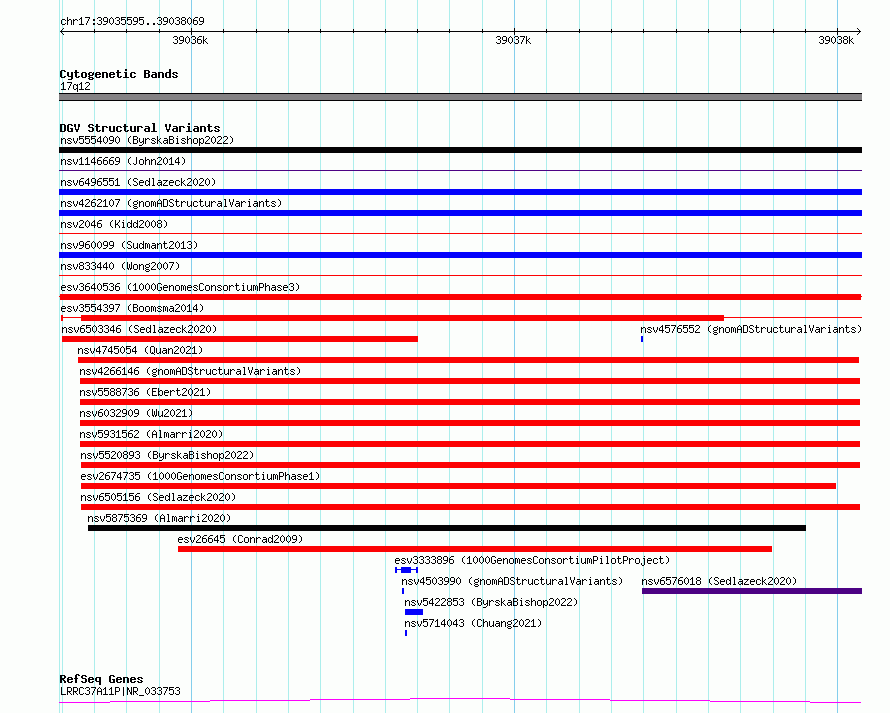Open variant nsv4503990 (gnomADStructuralVariants) label
The height and width of the screenshot is (713, 890).
(512, 581)
